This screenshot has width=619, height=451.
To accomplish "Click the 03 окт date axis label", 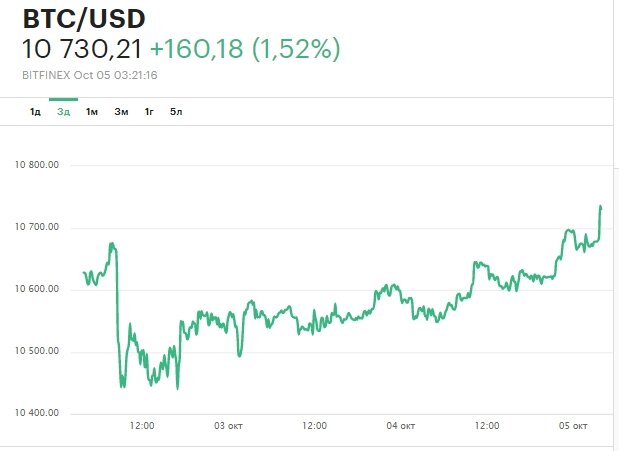I will [x=228, y=426].
